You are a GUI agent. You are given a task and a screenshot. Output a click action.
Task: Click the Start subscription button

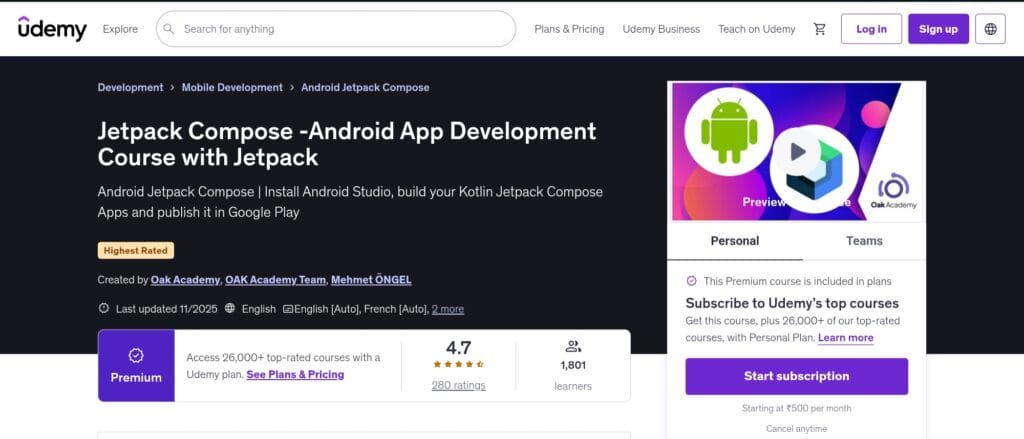coord(796,376)
